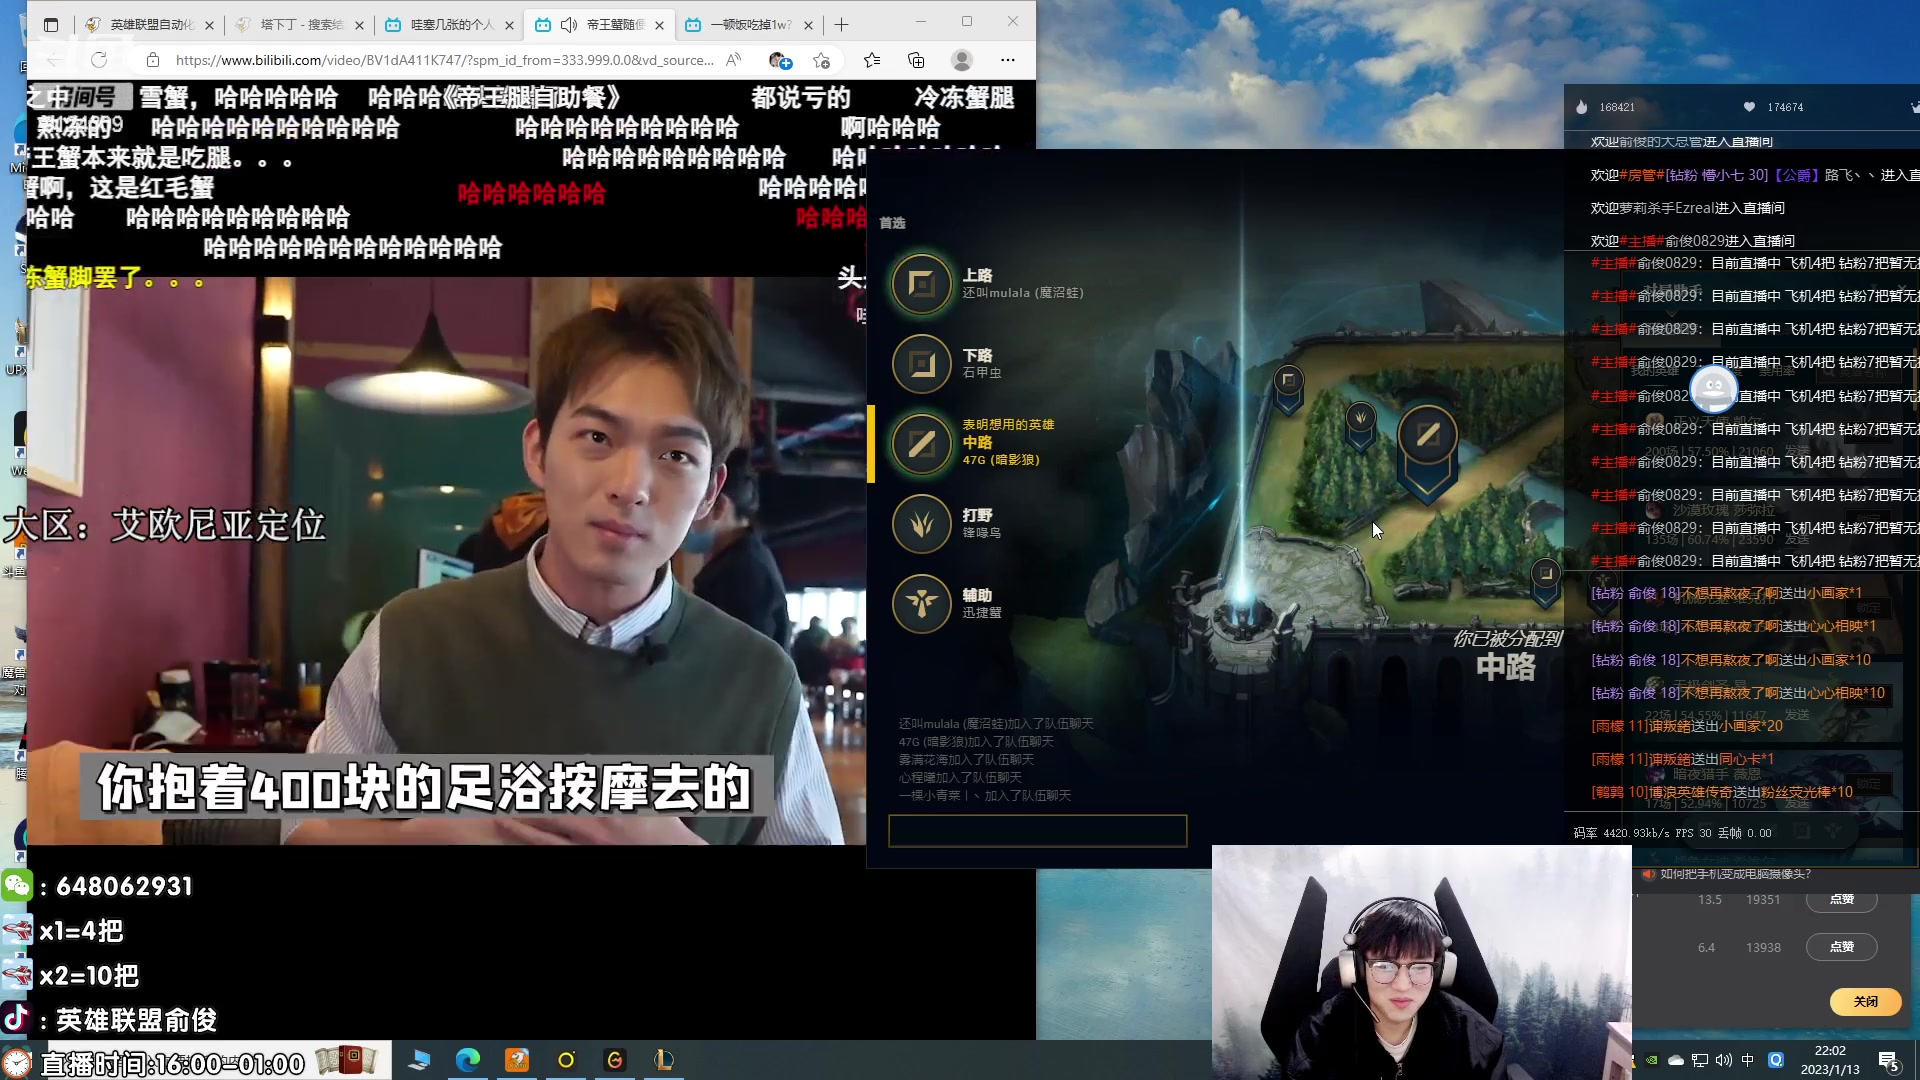Open a new browser tab

[x=841, y=24]
